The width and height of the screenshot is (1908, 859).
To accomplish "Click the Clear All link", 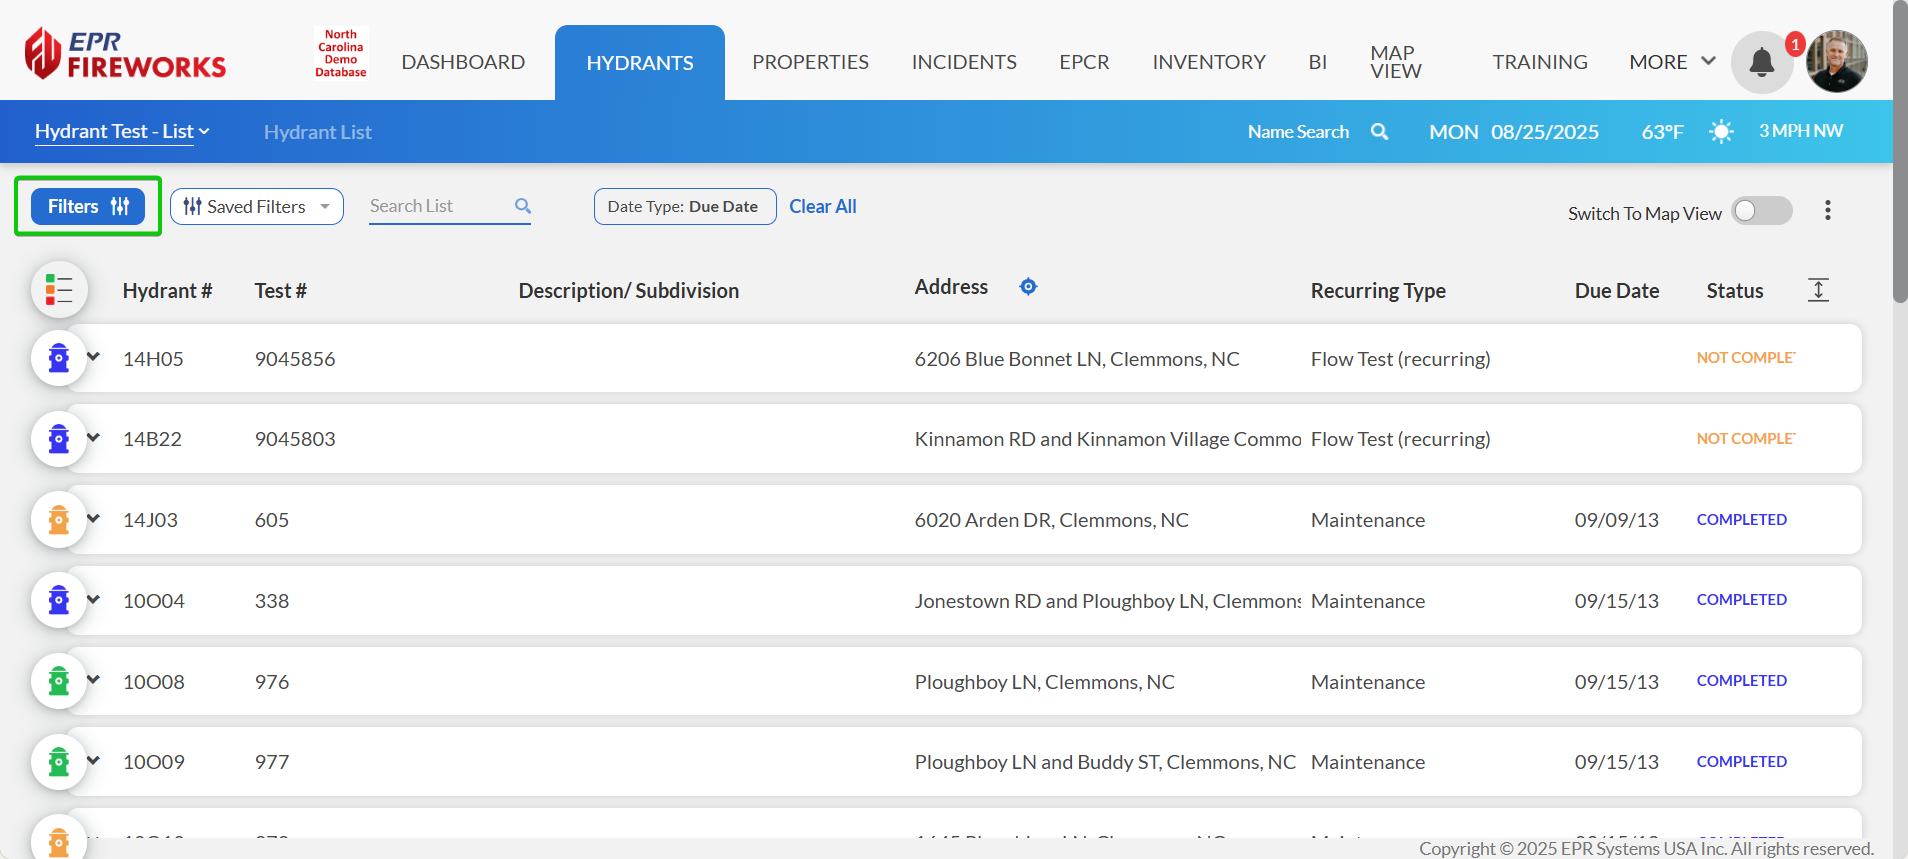I will [822, 207].
